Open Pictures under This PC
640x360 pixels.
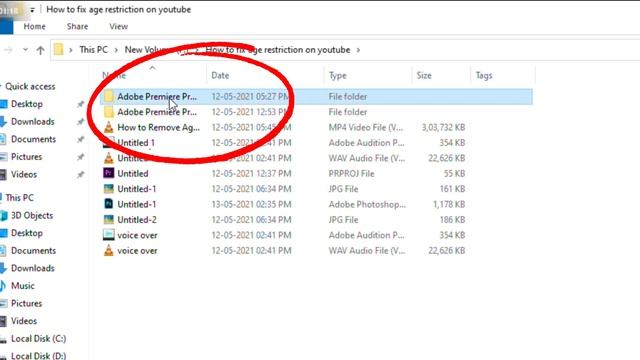tap(27, 303)
